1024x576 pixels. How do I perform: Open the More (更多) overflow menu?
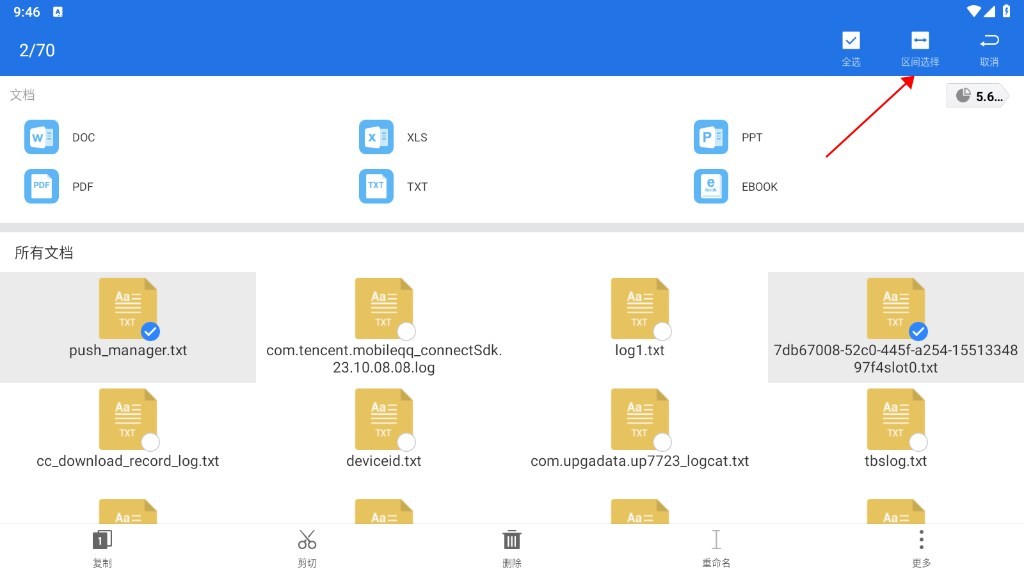click(x=921, y=541)
